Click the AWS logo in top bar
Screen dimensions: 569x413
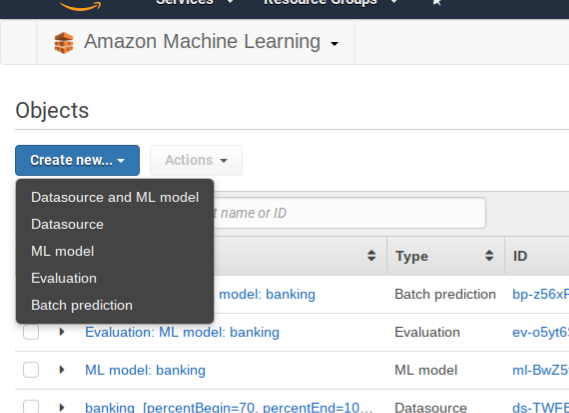click(x=80, y=5)
